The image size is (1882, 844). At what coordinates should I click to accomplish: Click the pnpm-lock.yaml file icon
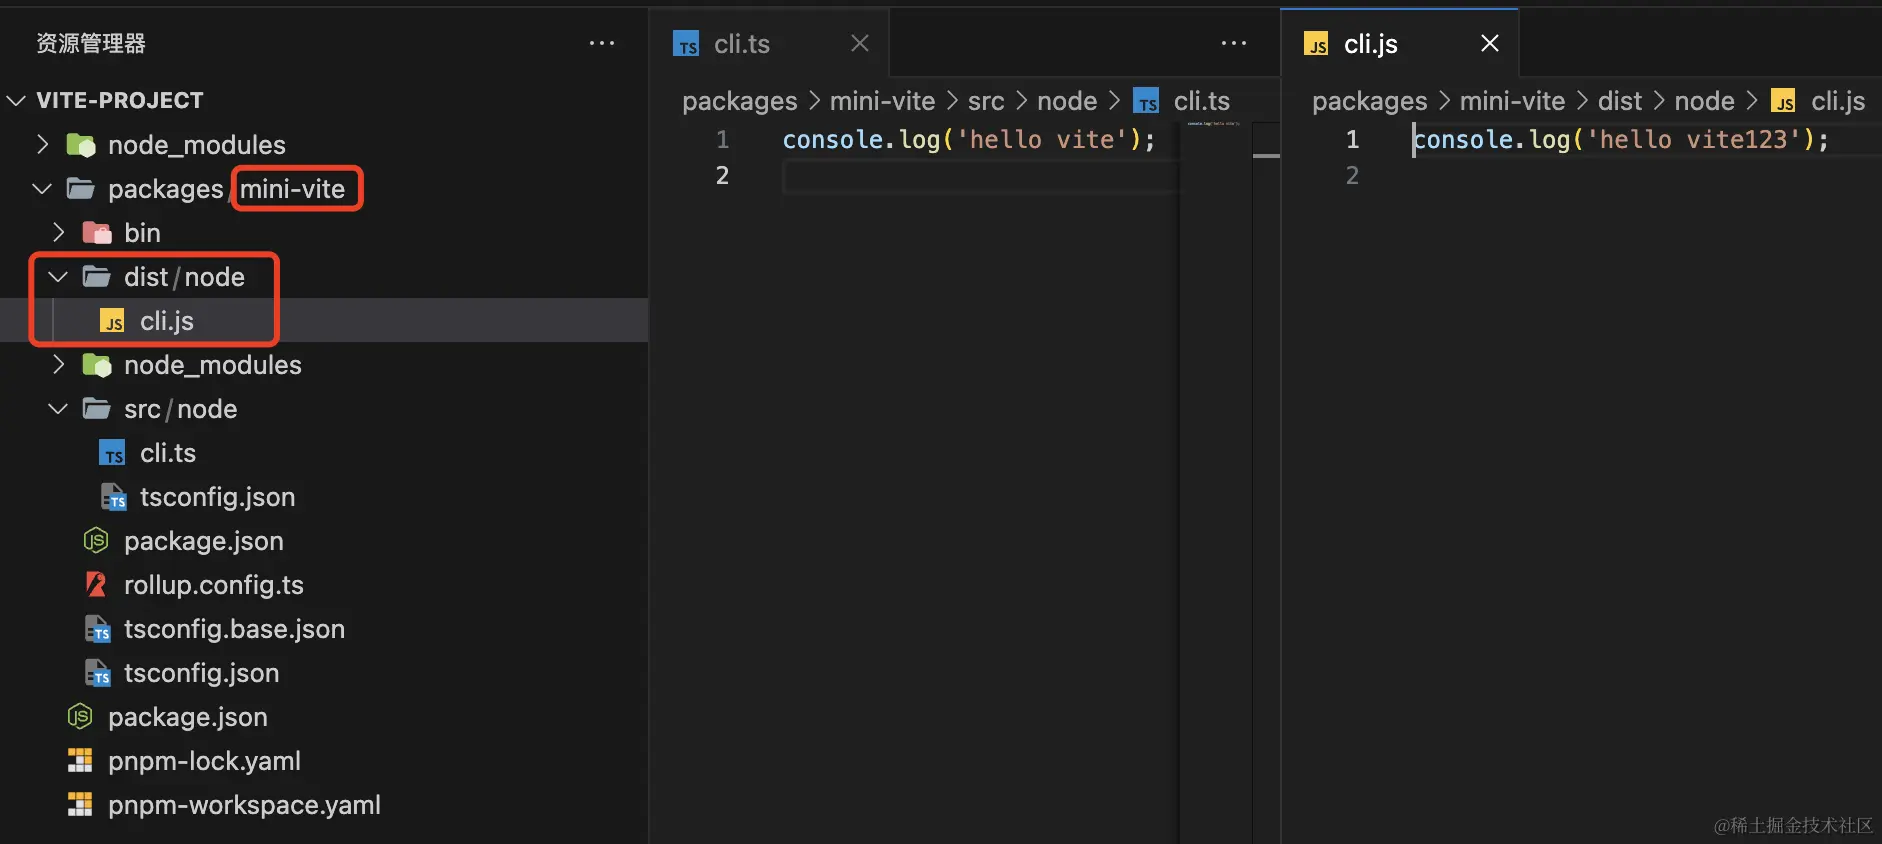(x=80, y=761)
